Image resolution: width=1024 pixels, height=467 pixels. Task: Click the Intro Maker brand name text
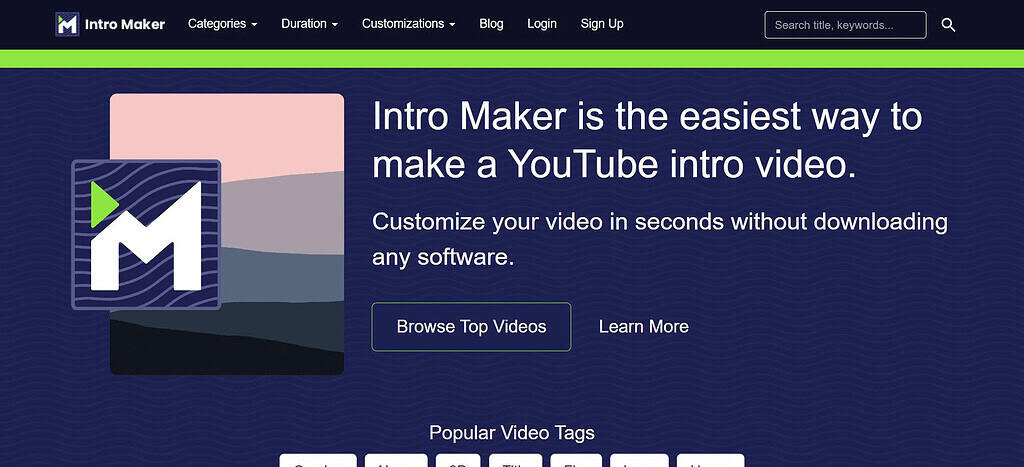tap(125, 25)
